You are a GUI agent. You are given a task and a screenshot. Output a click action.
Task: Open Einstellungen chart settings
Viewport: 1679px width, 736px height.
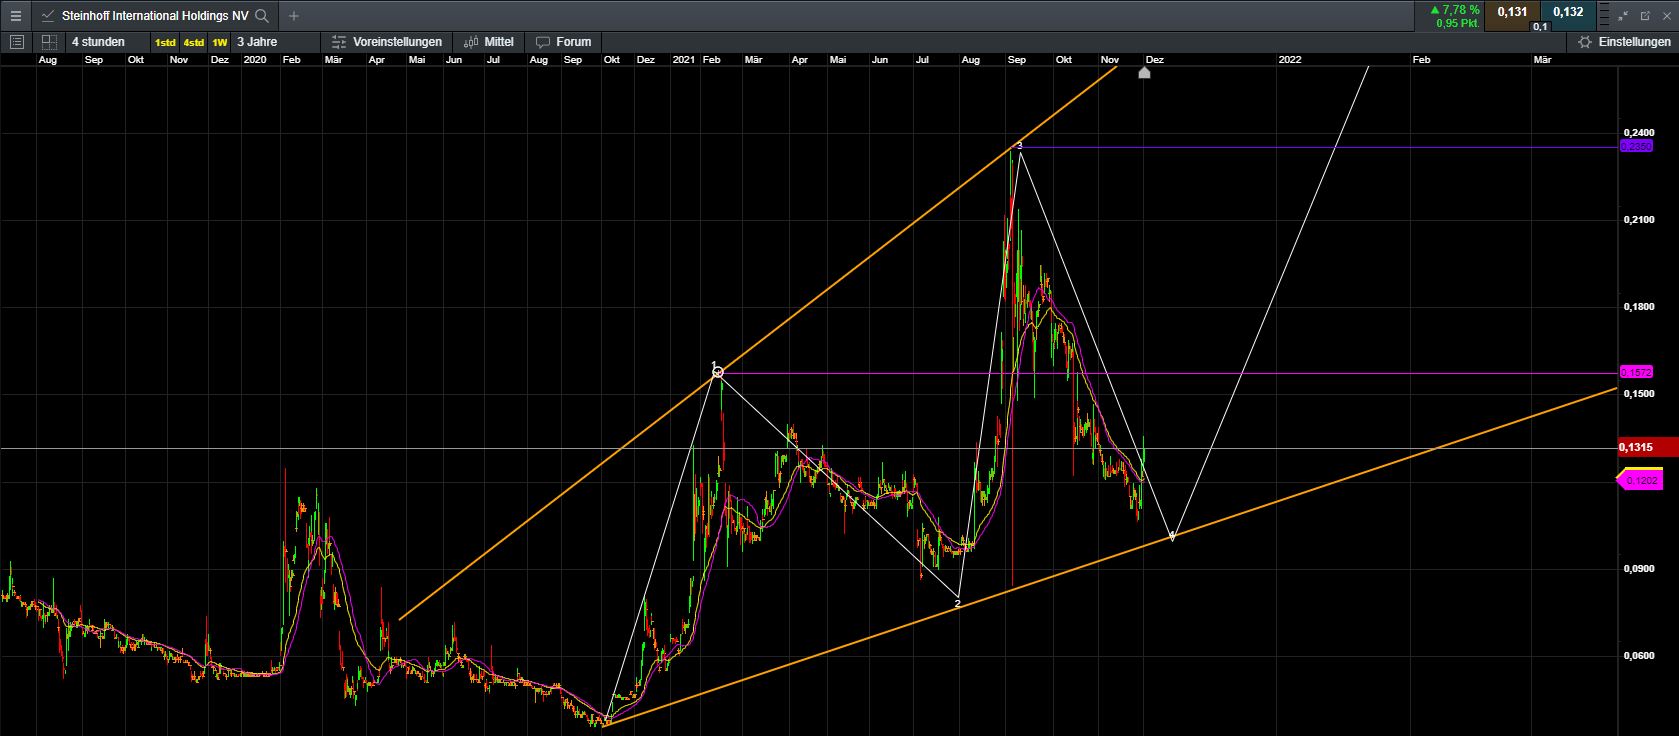pyautogui.click(x=1624, y=42)
